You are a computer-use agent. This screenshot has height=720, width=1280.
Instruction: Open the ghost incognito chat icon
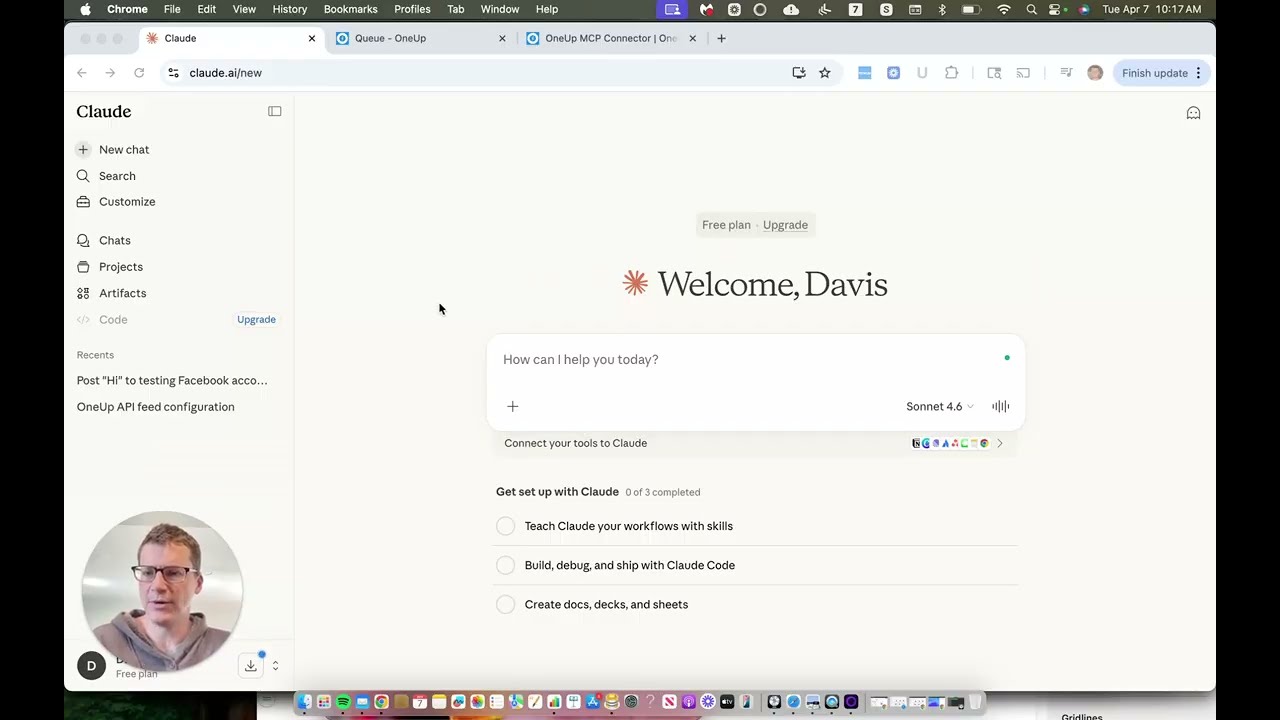tap(1193, 113)
